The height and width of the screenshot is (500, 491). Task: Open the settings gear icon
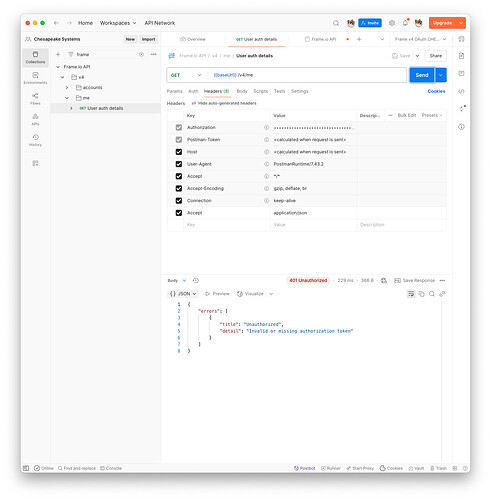click(x=392, y=23)
